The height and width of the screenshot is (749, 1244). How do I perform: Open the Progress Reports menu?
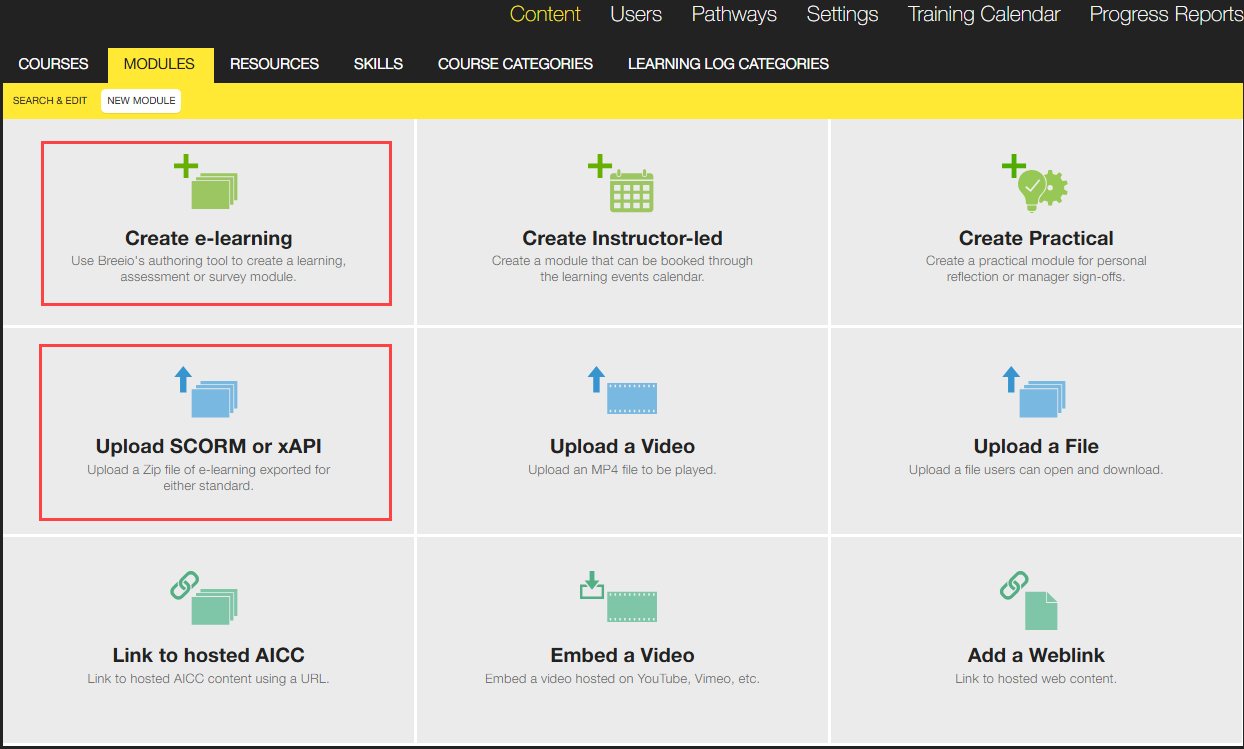click(1166, 14)
